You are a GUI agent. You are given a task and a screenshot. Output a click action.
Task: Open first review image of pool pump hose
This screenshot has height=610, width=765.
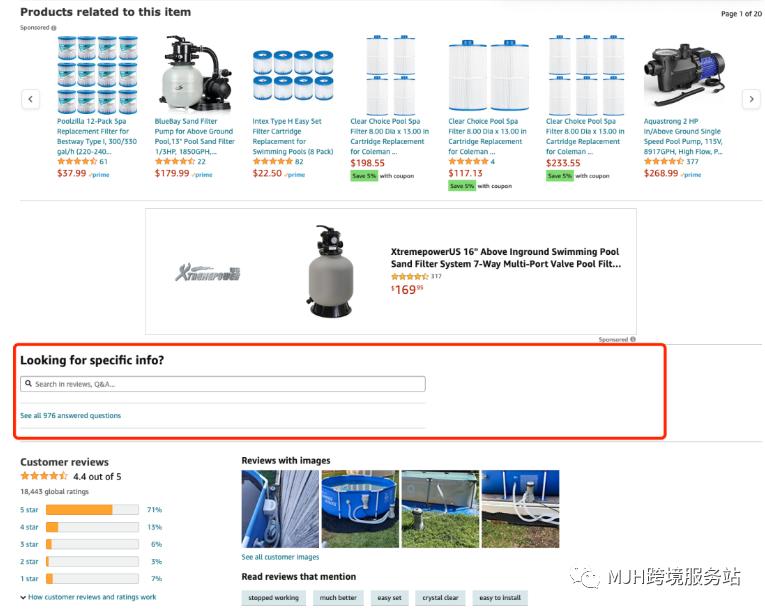tap(280, 509)
